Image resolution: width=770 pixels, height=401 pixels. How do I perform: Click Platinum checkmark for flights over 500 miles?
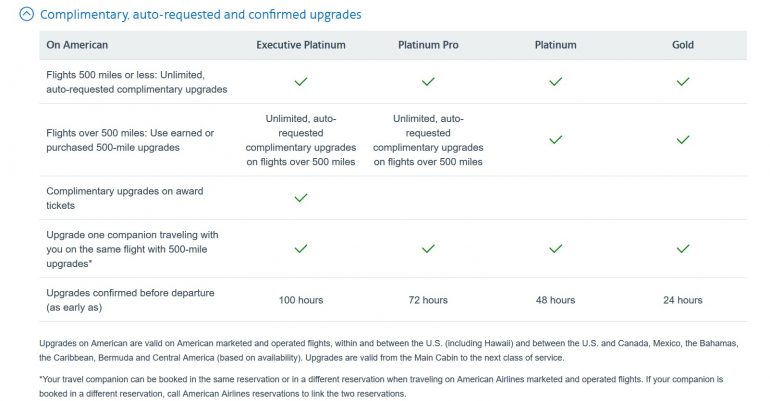tap(555, 140)
